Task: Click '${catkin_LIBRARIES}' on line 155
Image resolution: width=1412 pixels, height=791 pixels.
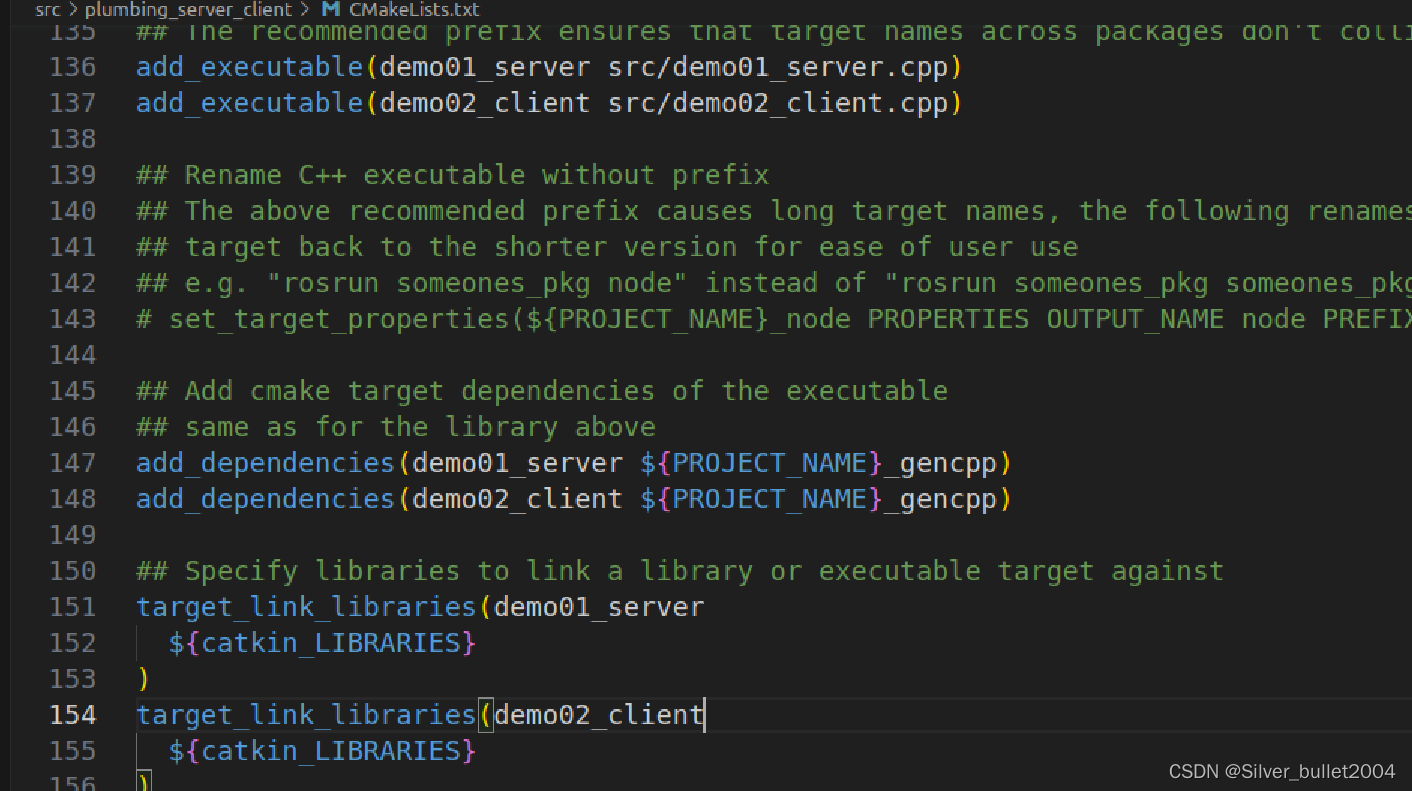Action: click(x=322, y=751)
